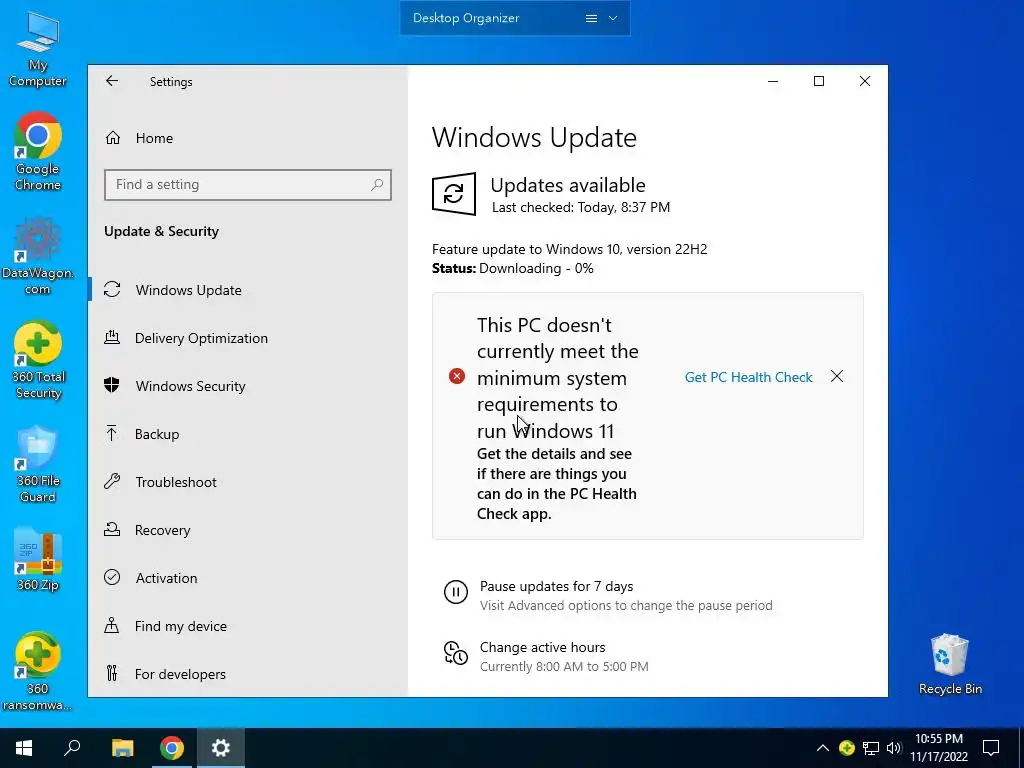
Task: Open taskbar clock showing 10:55 PM
Action: pyautogui.click(x=939, y=748)
